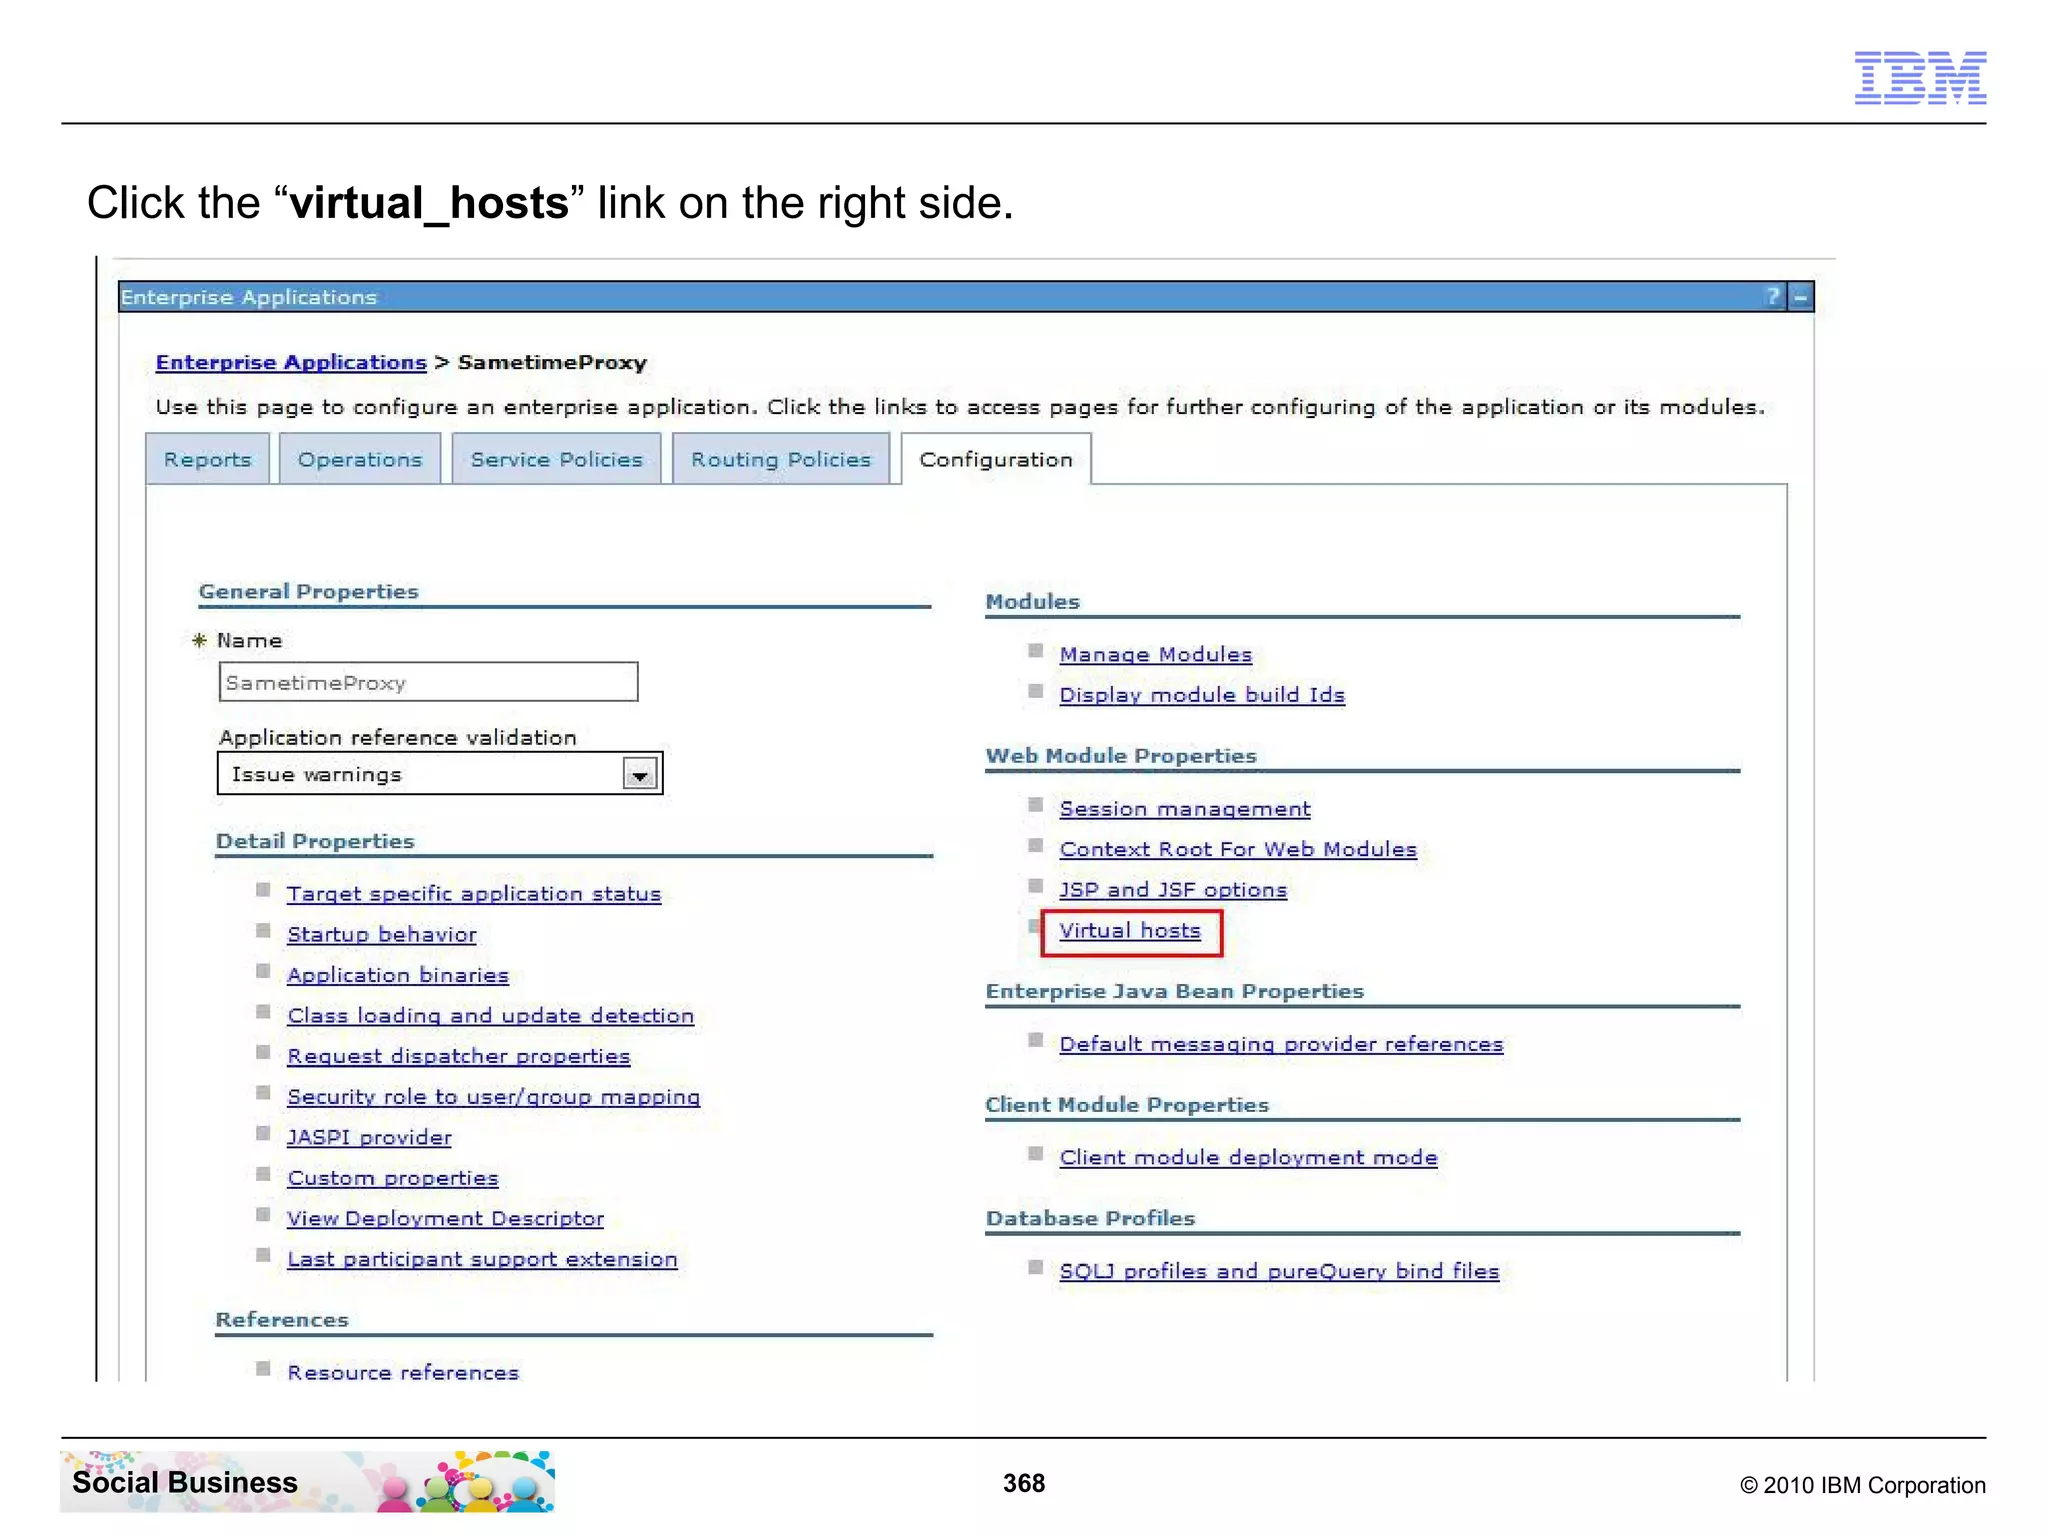Image resolution: width=2048 pixels, height=1536 pixels.
Task: Switch to the Reports tab
Action: 208,459
